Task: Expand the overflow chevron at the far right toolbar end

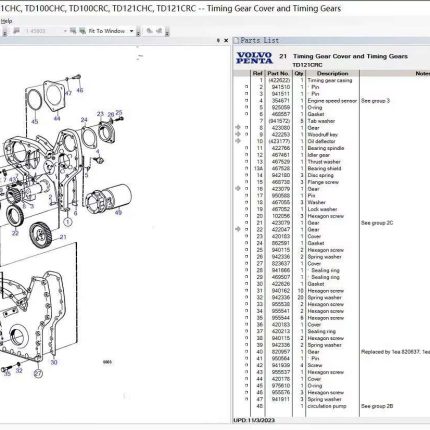Action: [x=167, y=32]
